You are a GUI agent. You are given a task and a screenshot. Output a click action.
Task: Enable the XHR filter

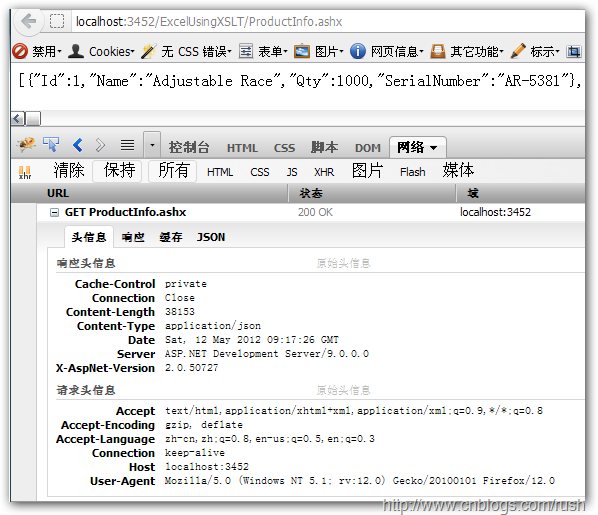tap(324, 172)
